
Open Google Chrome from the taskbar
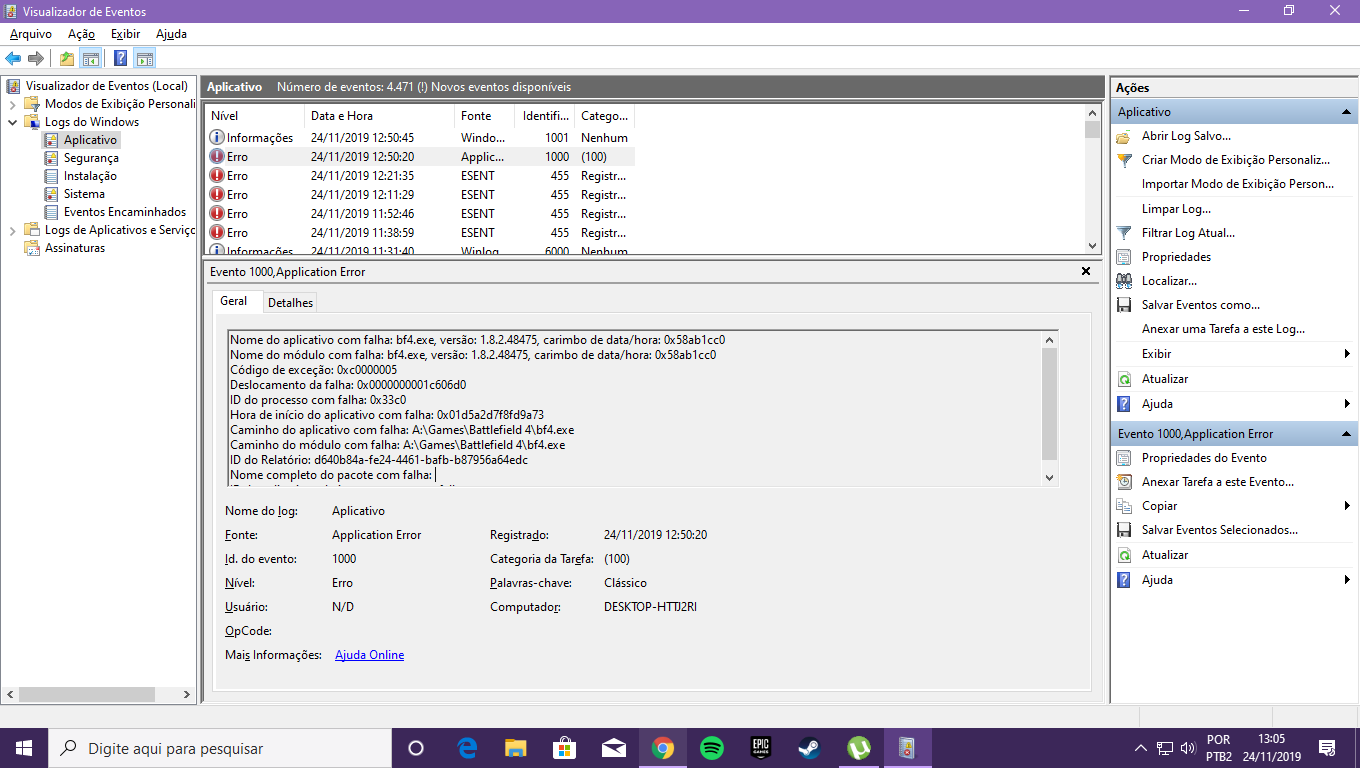662,748
